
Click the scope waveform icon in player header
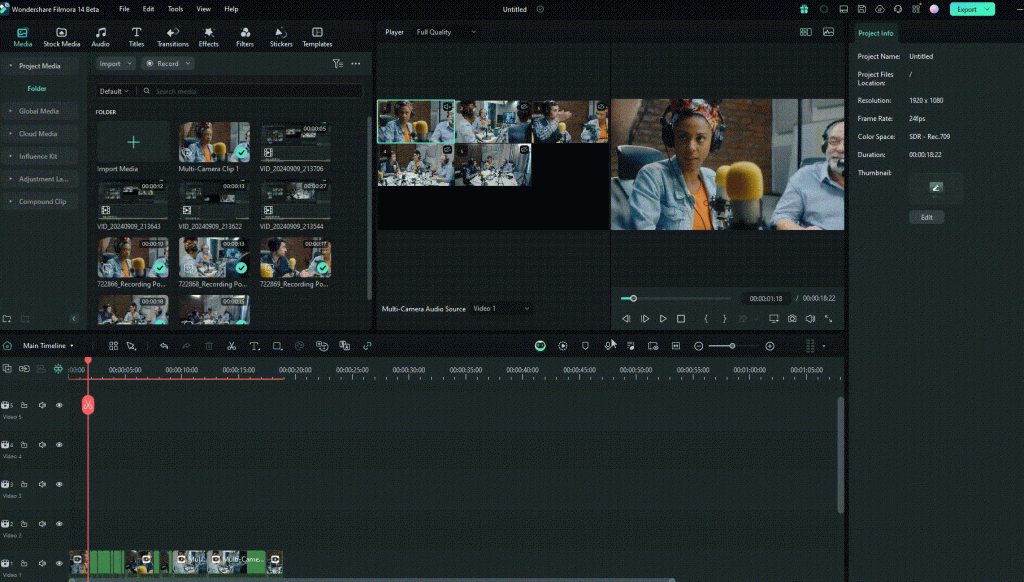pyautogui.click(x=828, y=32)
